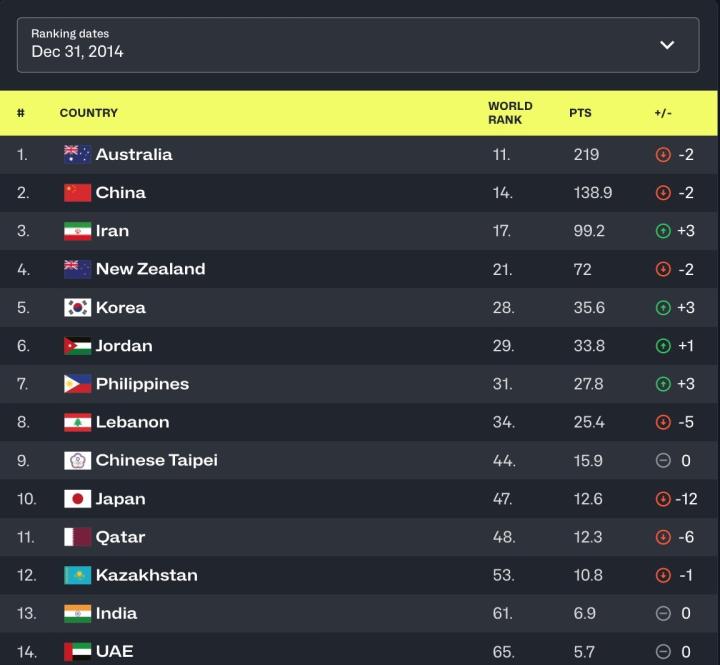
Task: Open the Ranking dates dropdown
Action: click(x=357, y=44)
